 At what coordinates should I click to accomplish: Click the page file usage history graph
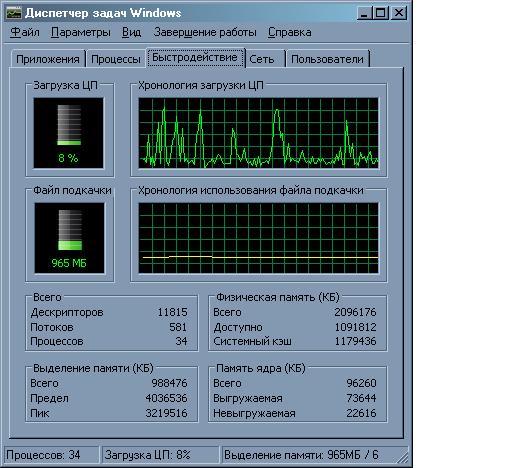[259, 238]
